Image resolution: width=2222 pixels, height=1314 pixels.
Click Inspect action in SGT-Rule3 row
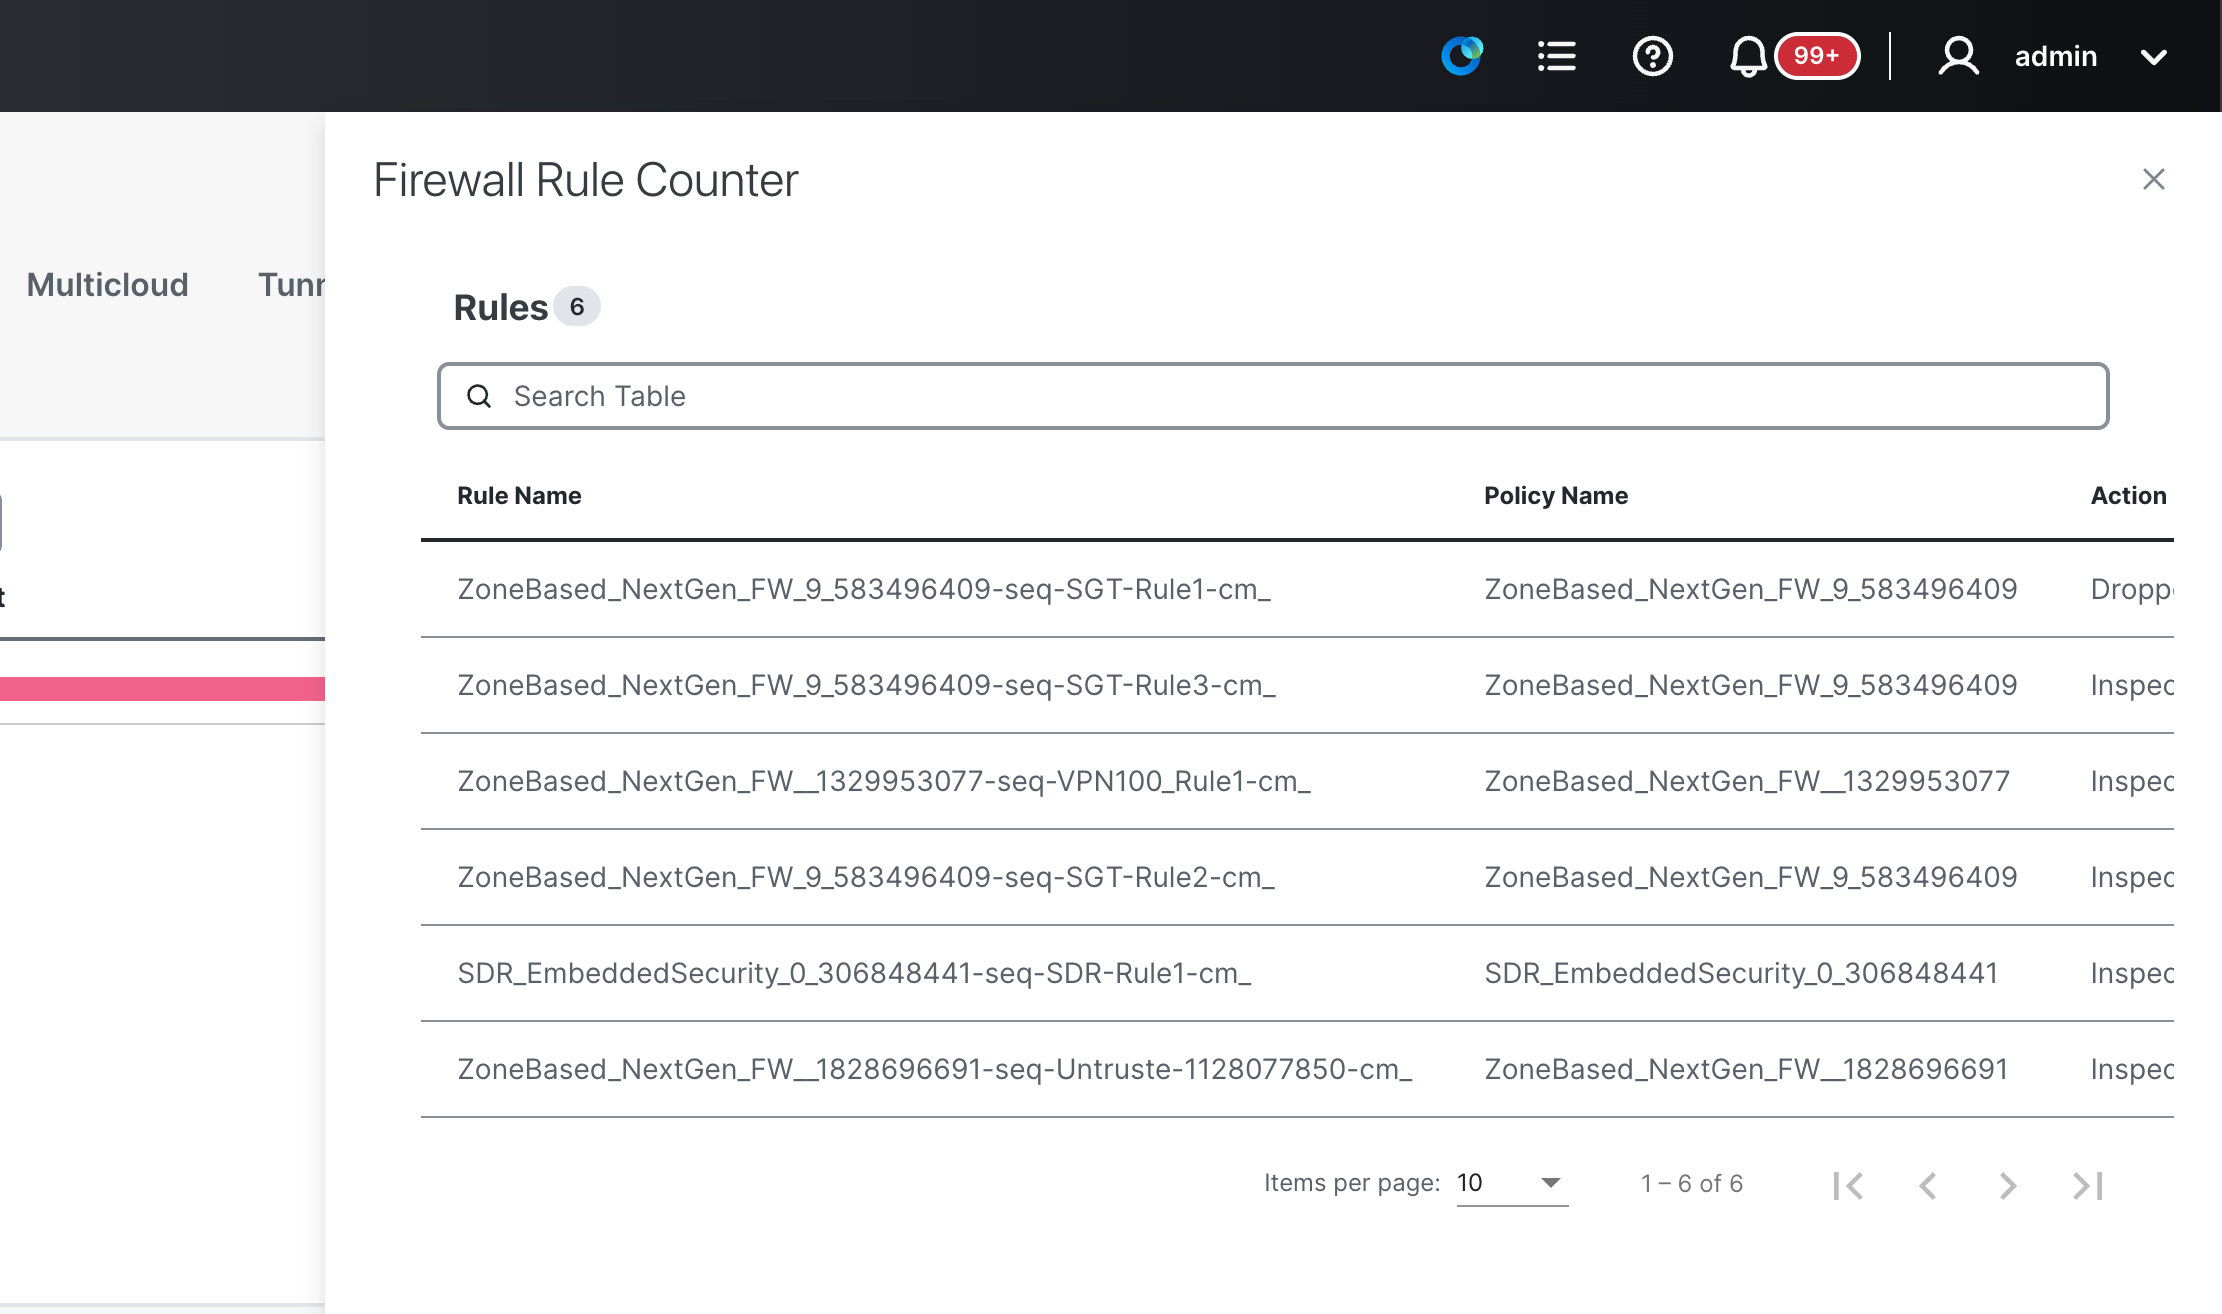click(2131, 685)
